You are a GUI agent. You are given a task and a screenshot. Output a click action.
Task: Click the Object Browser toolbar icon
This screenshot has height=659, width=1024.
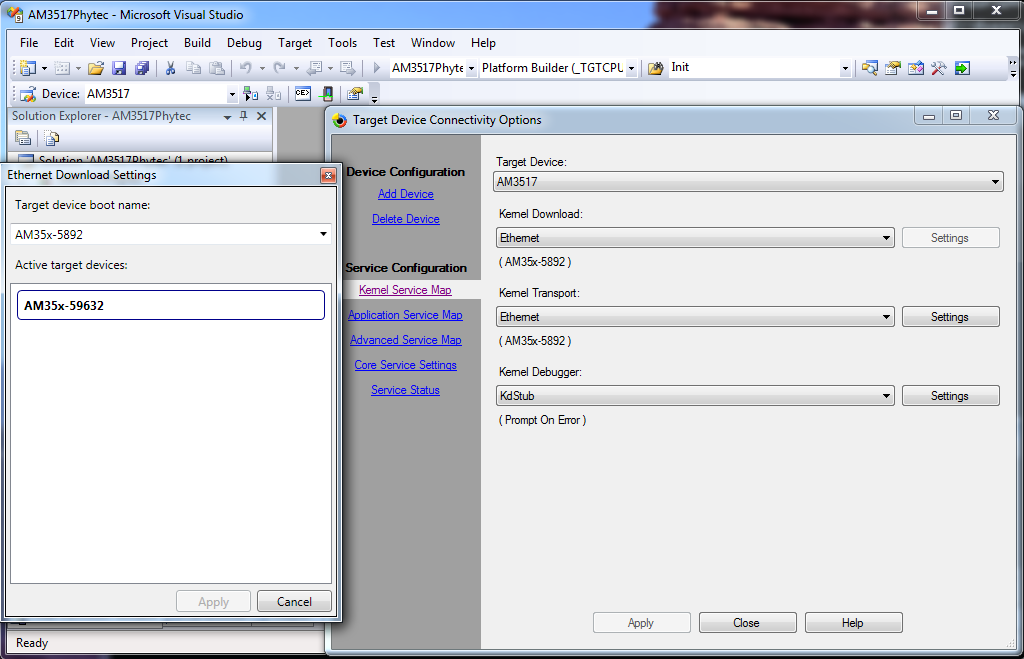point(916,68)
